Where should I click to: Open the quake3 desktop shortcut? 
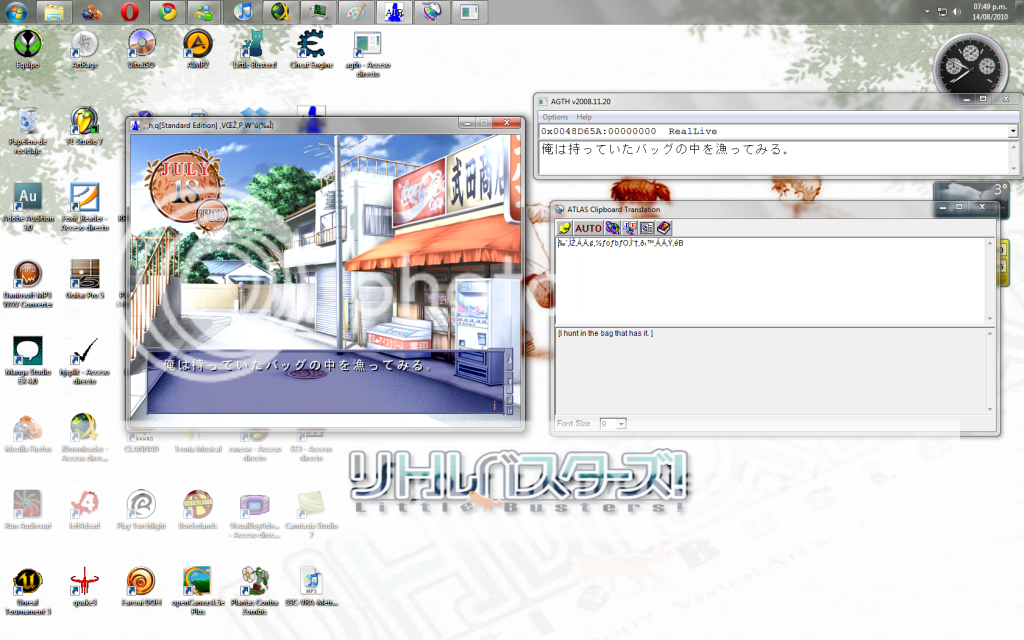85,586
